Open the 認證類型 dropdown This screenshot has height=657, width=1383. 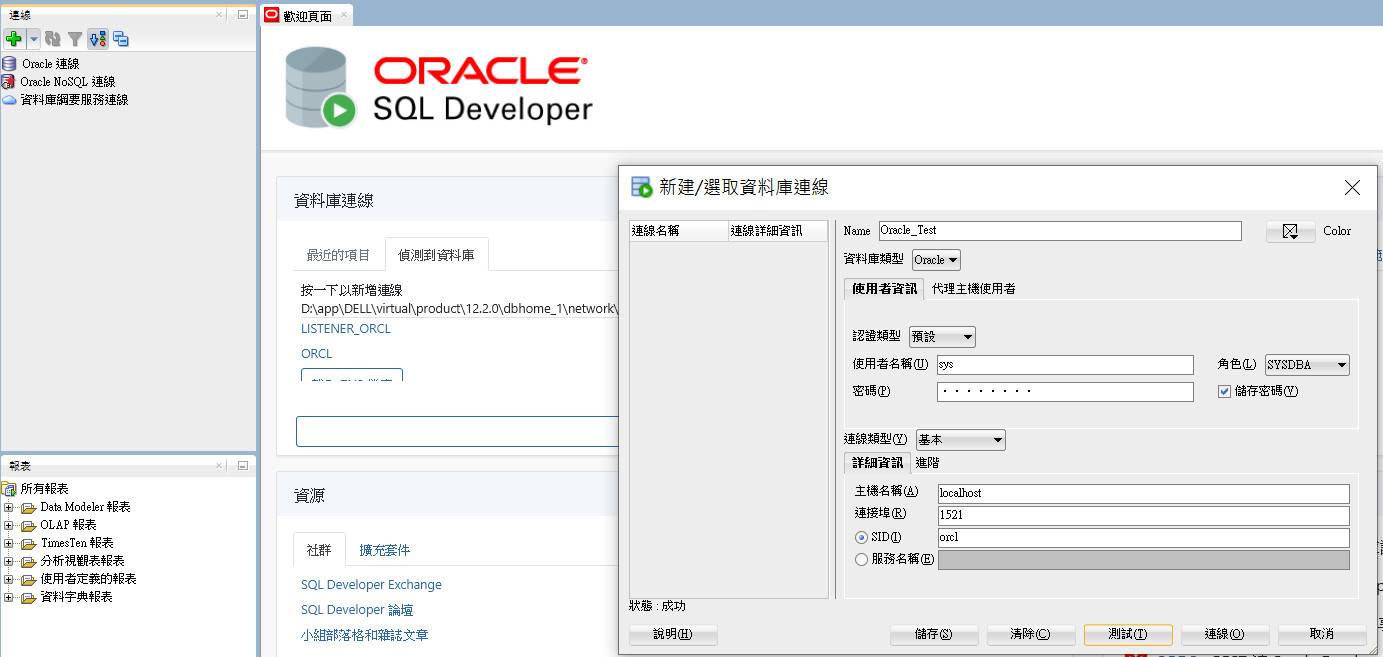click(942, 337)
